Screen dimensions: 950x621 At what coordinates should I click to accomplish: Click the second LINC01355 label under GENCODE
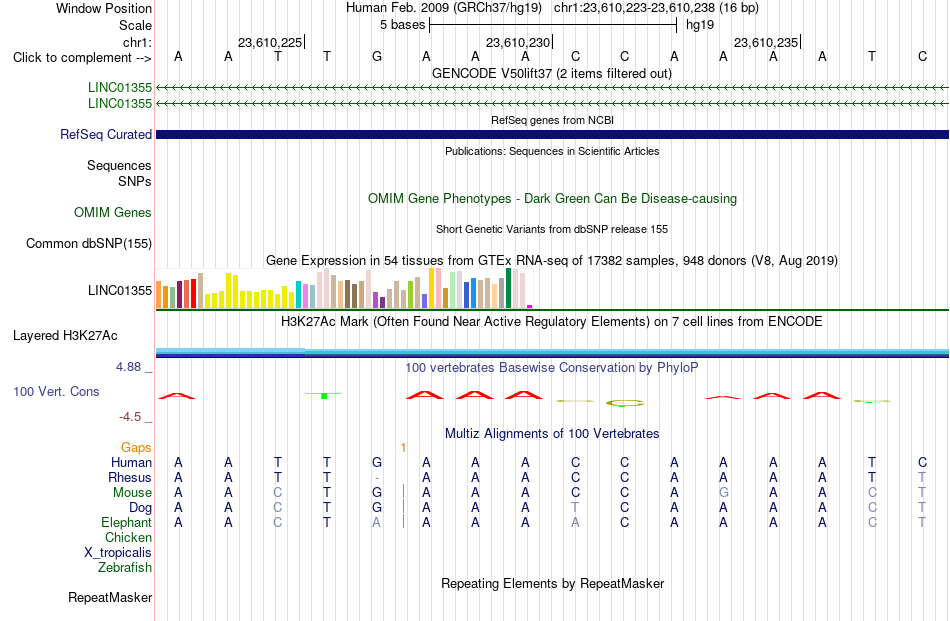(120, 103)
